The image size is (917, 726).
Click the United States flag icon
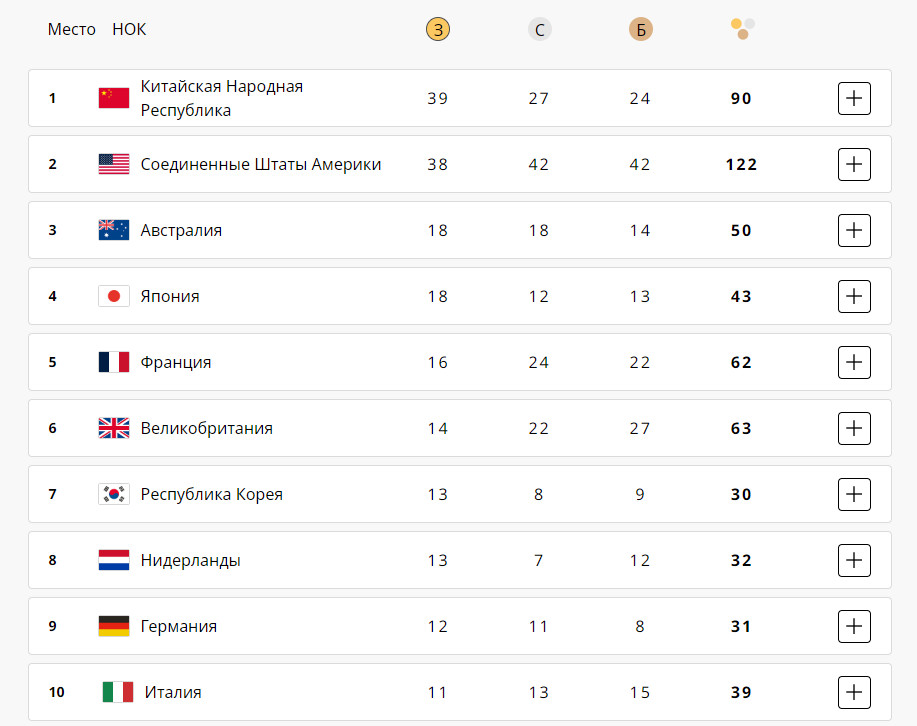114,164
